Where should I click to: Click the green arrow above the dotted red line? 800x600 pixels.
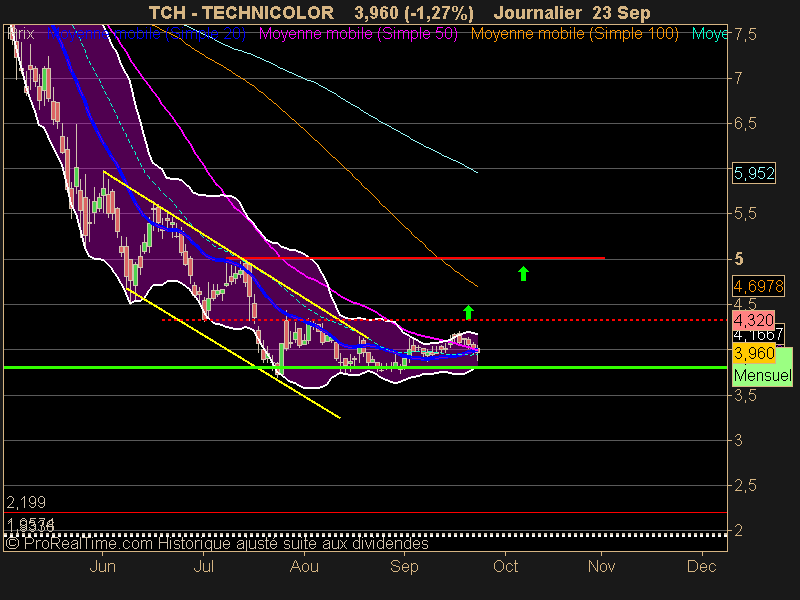pos(468,312)
